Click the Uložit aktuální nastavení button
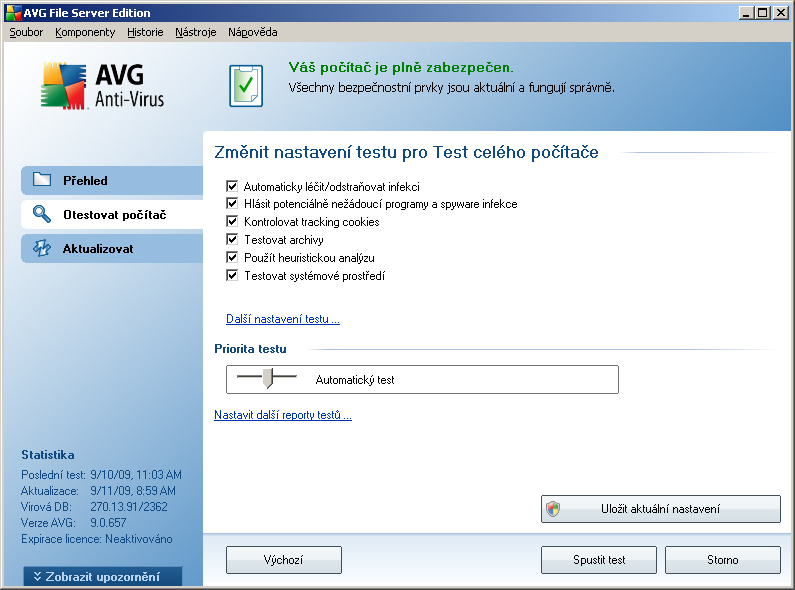This screenshot has width=795, height=590. click(x=661, y=508)
